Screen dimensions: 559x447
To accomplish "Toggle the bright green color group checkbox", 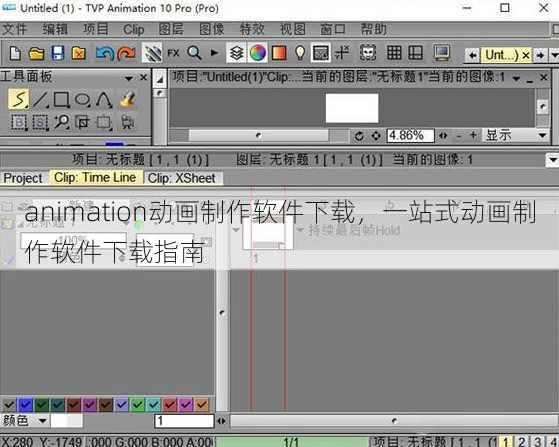I will point(138,405).
